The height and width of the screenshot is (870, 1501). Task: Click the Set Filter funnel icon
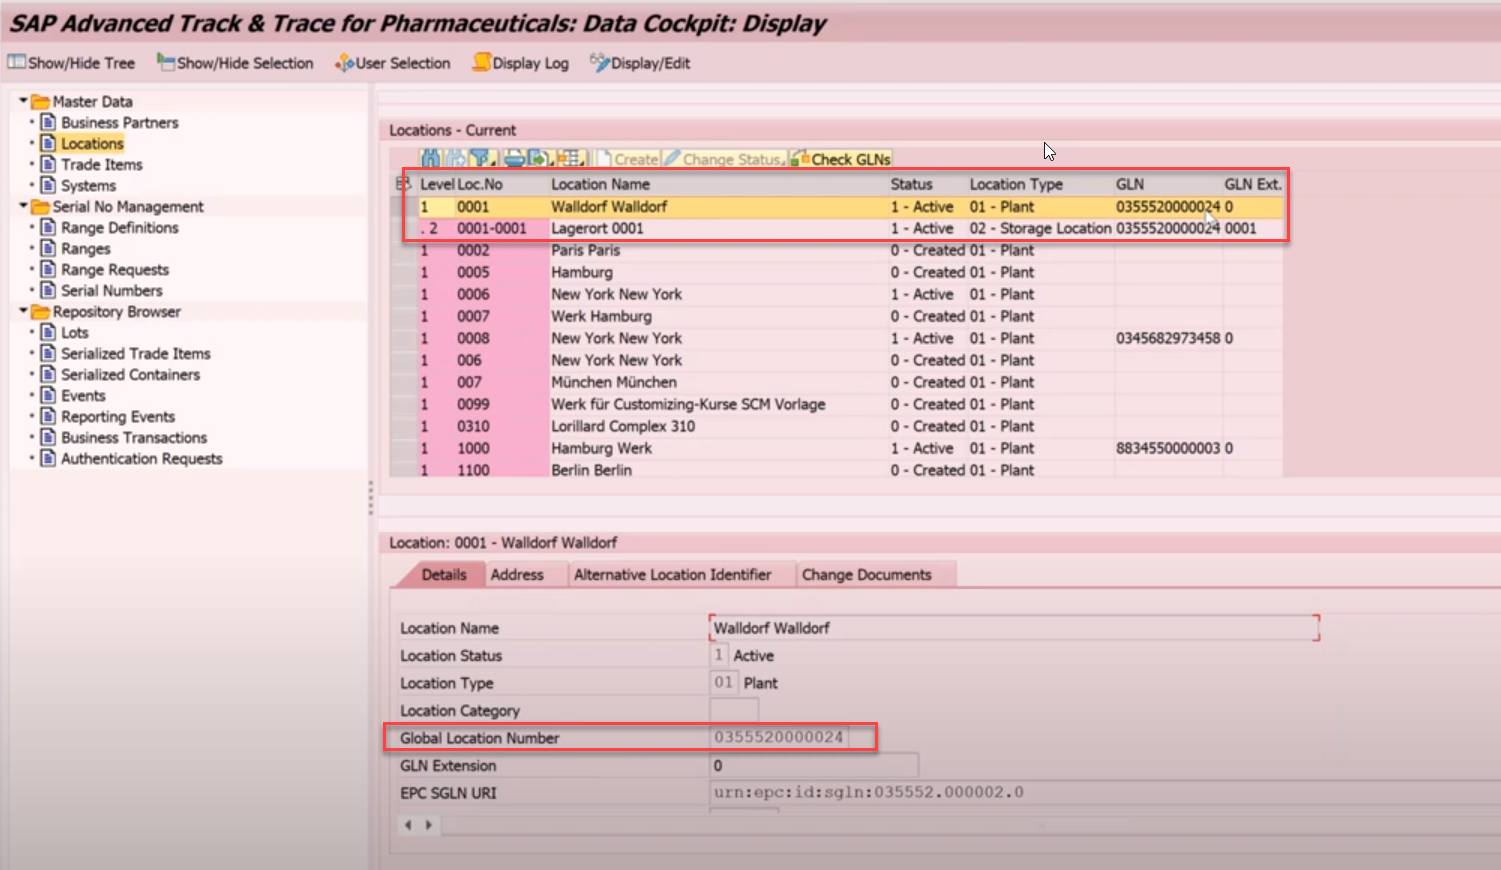483,158
